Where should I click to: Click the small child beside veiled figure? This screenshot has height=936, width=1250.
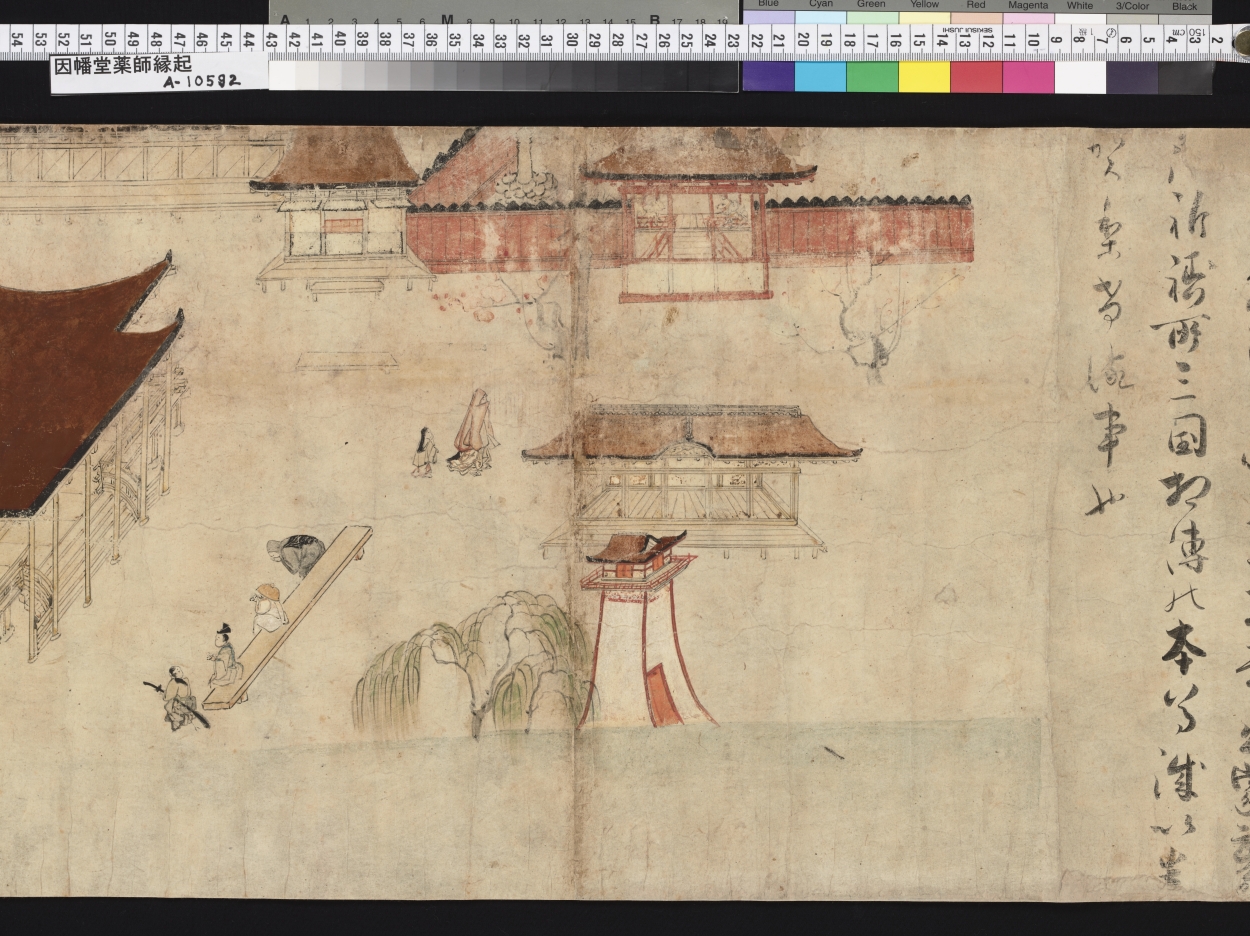click(x=426, y=451)
